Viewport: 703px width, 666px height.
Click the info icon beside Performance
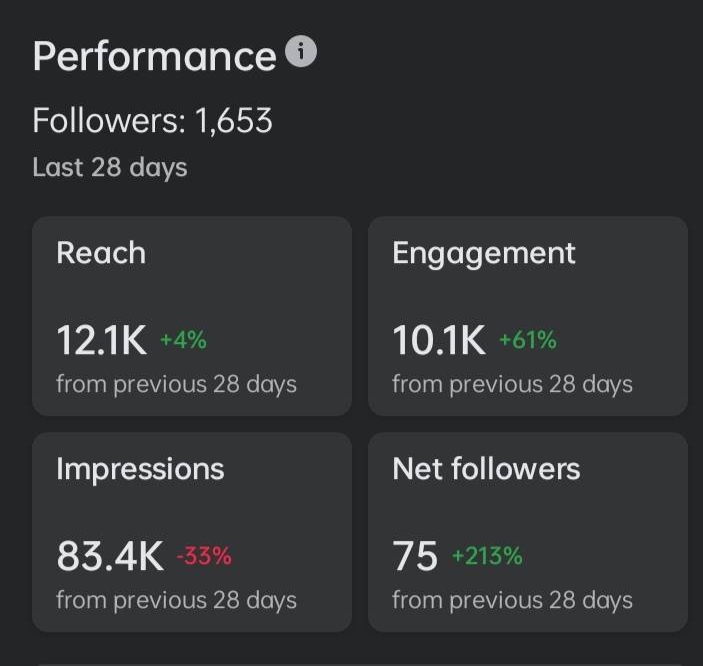click(301, 52)
